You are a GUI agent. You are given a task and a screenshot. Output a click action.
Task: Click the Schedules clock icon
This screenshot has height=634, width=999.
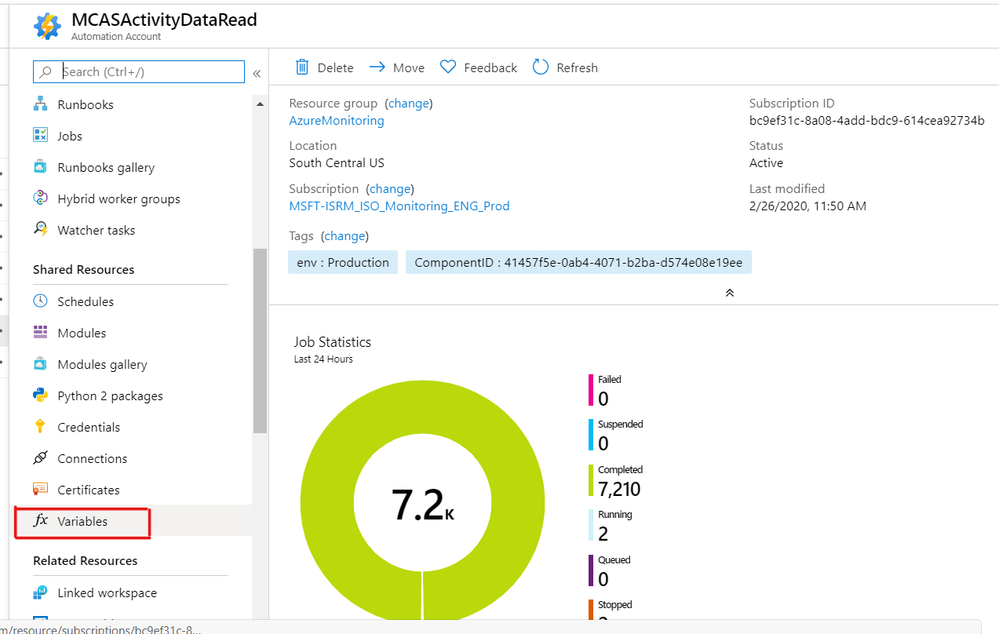40,301
